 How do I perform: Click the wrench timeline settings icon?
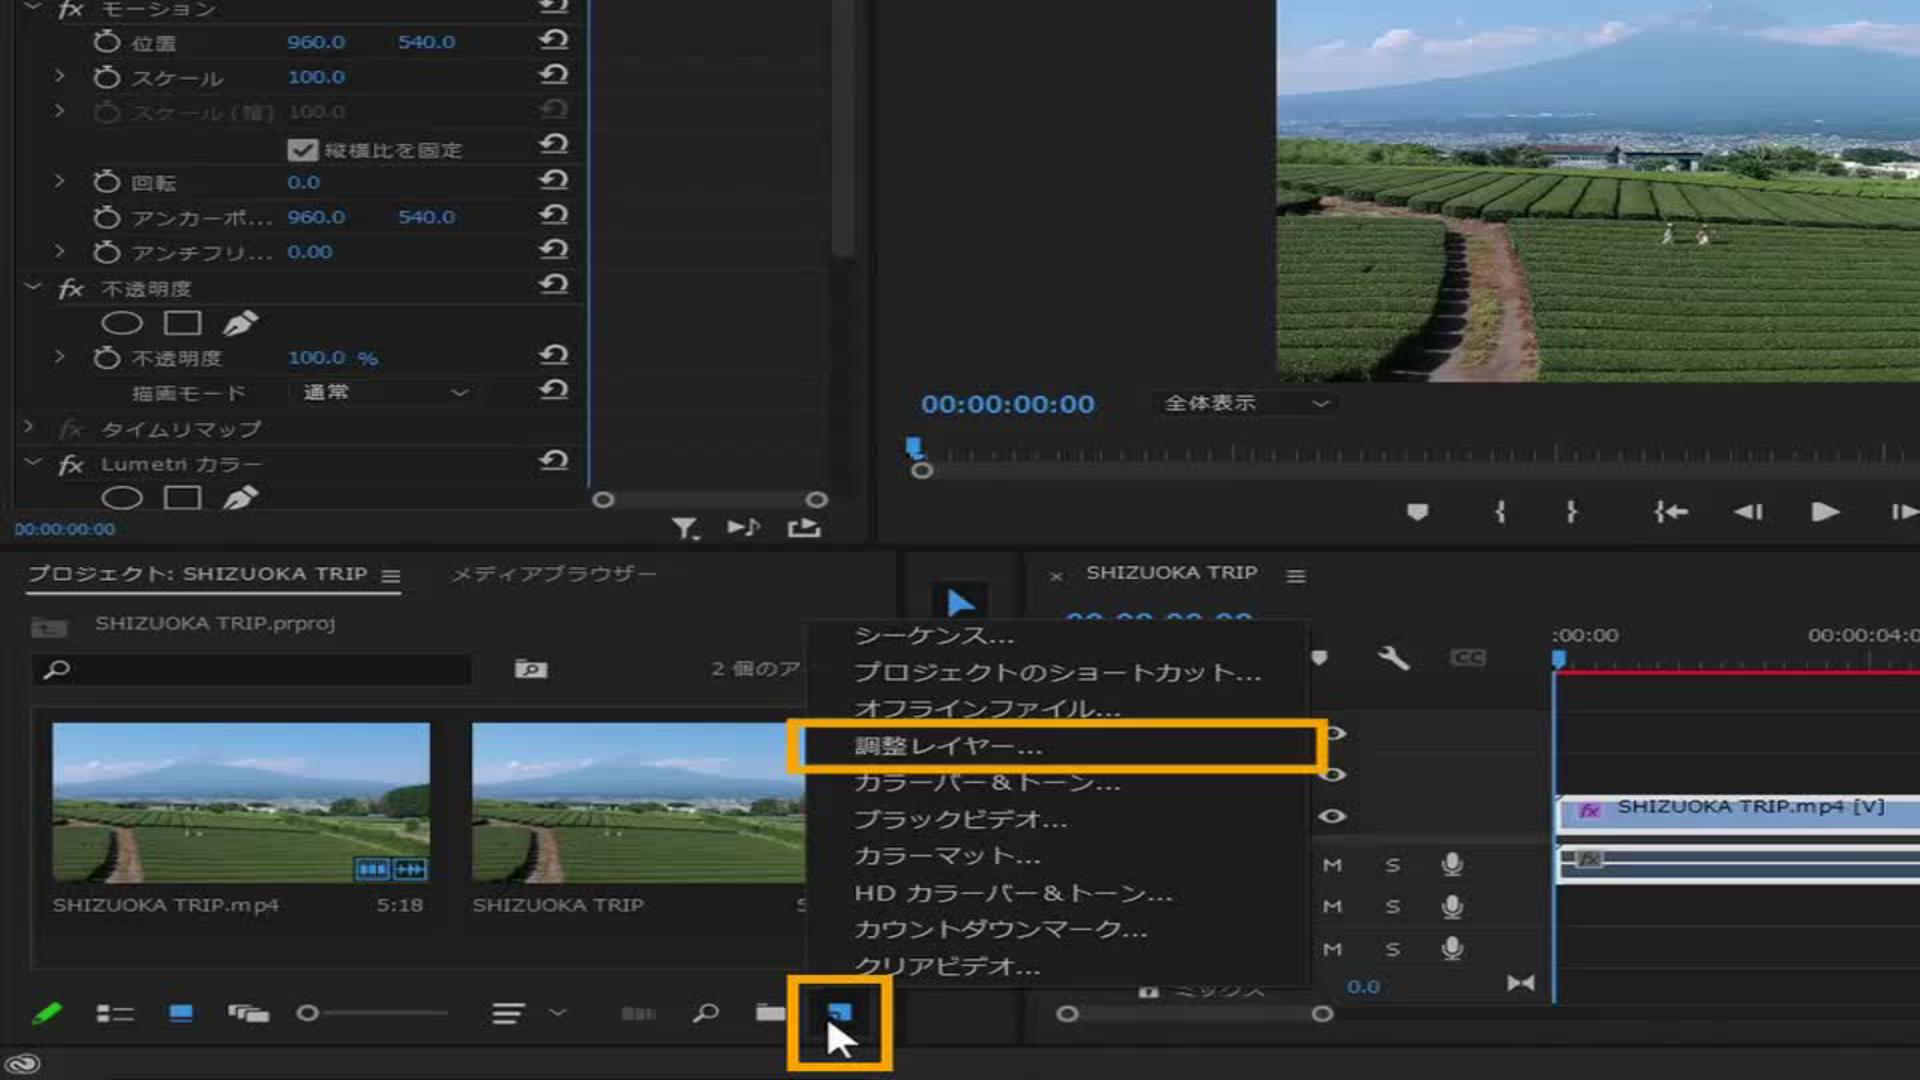(1393, 658)
